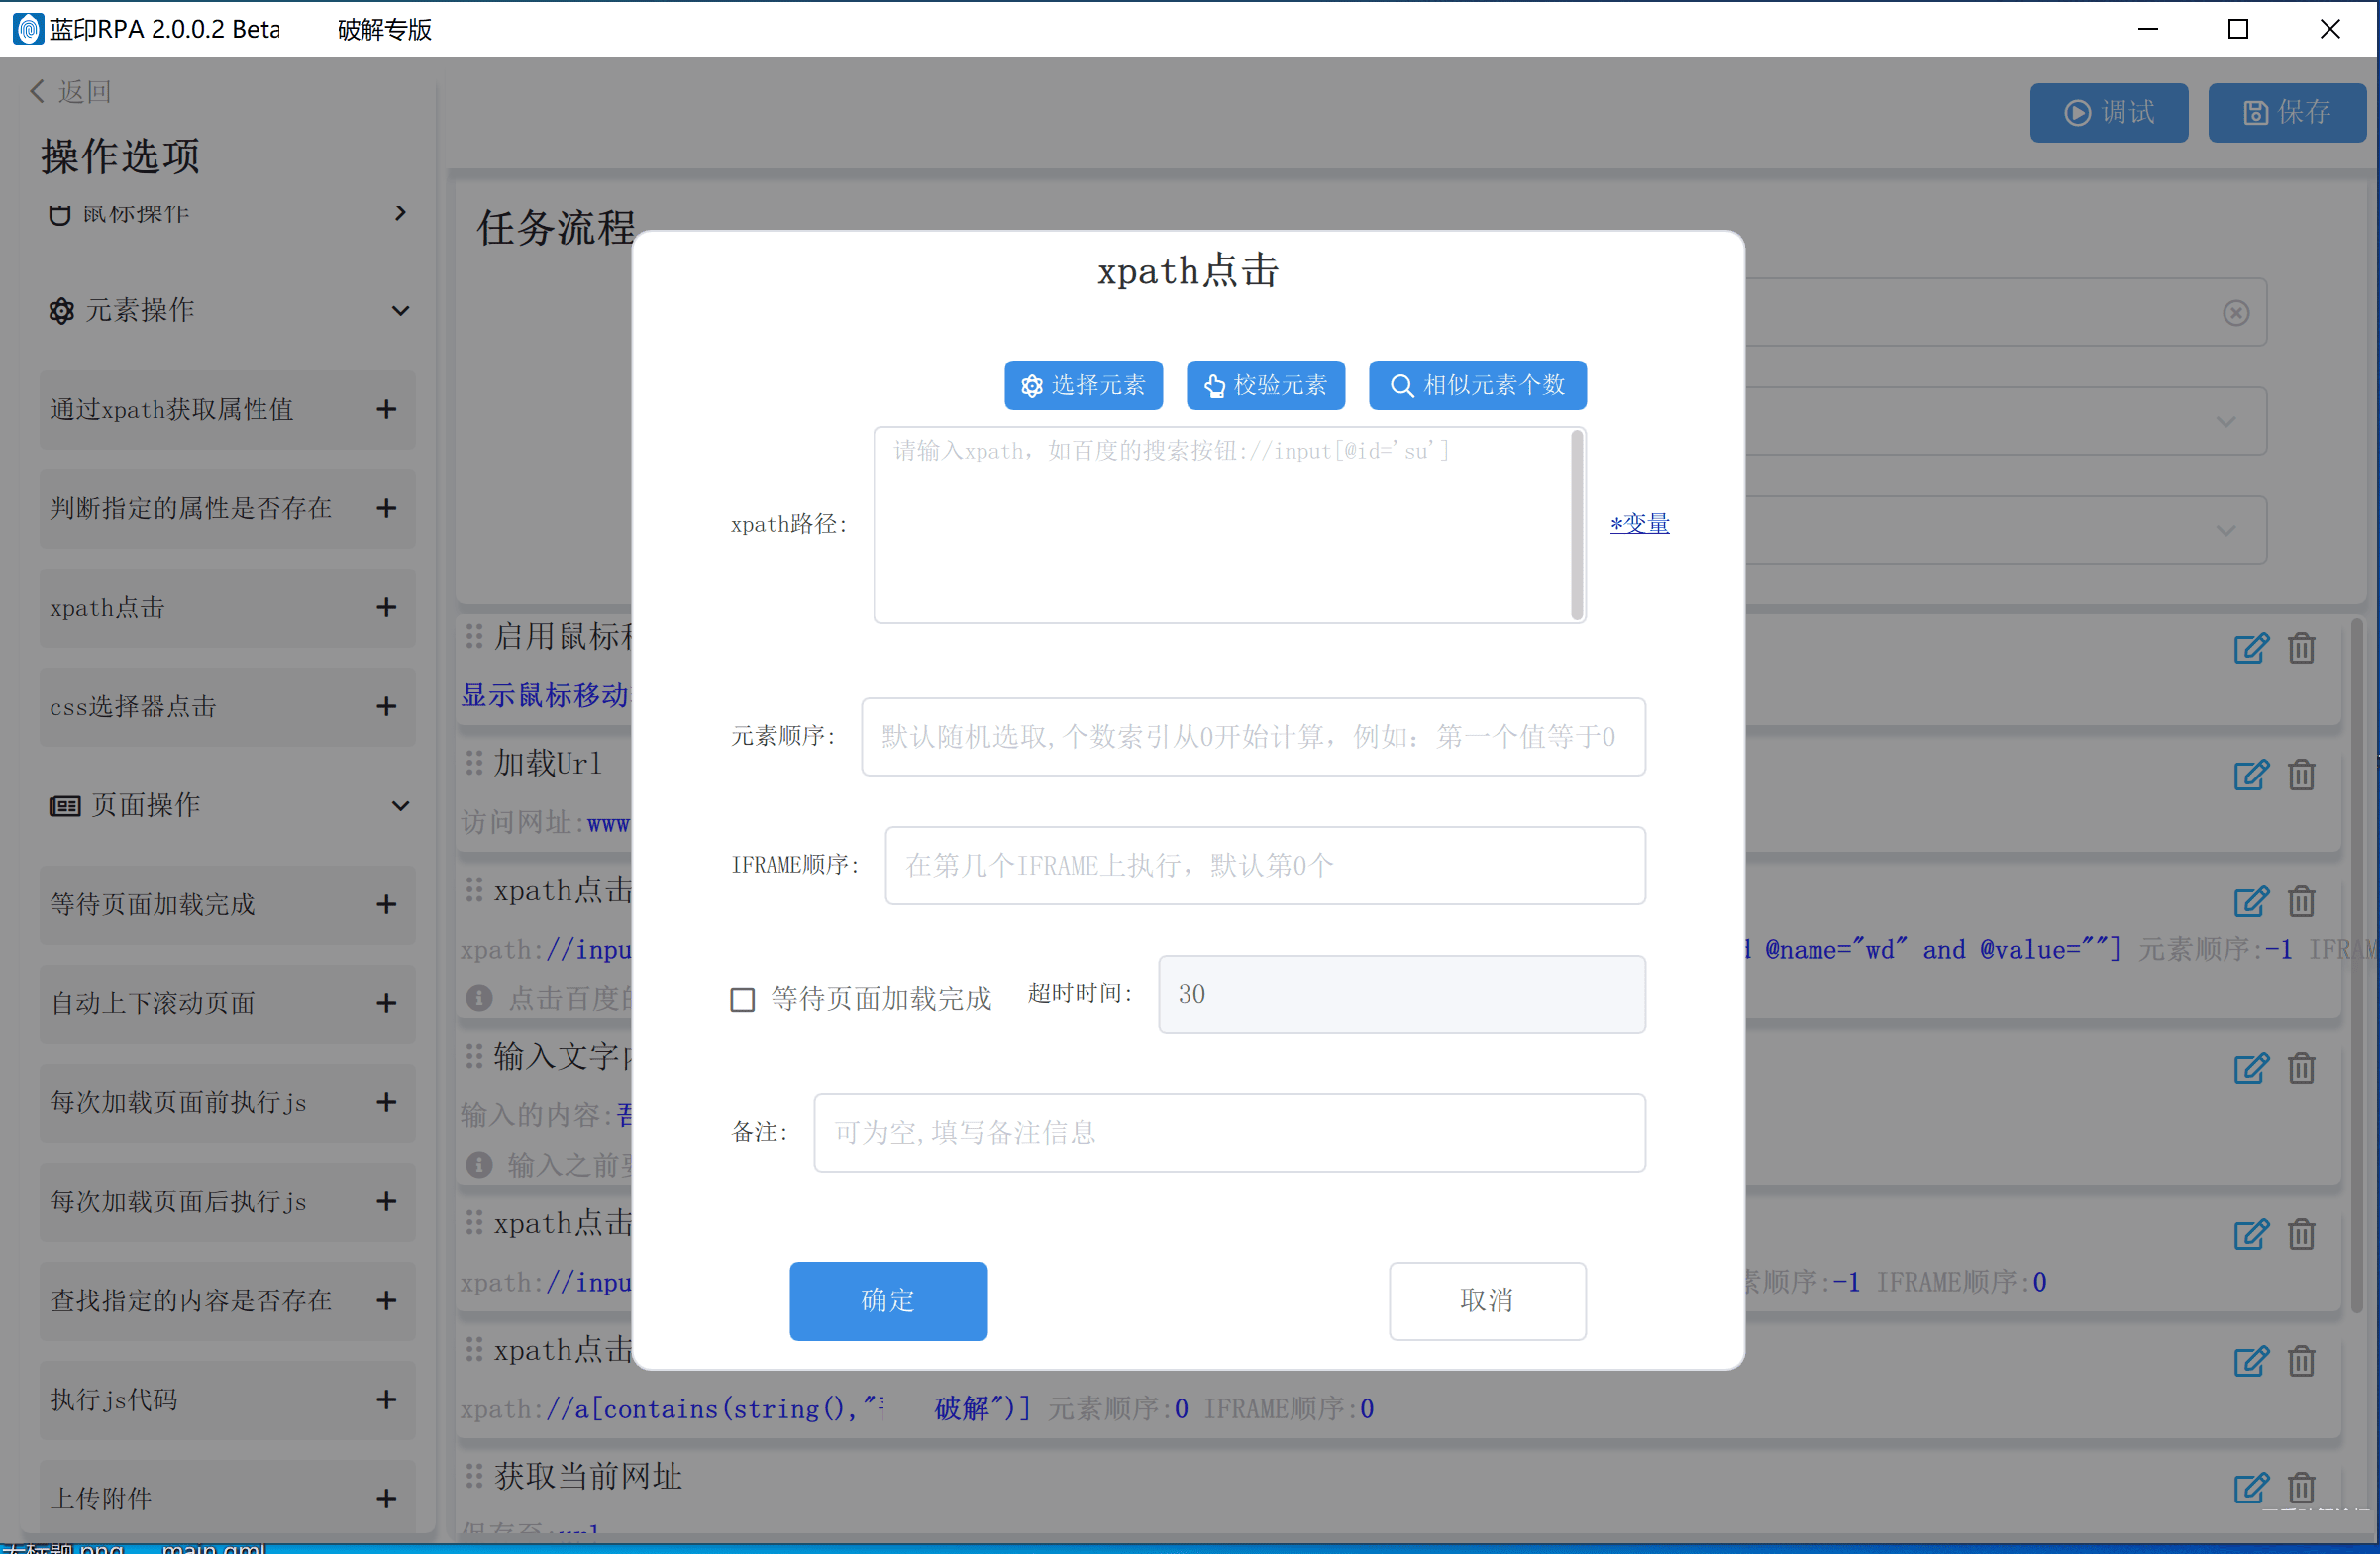Enable the 等待页面加载完成 checkbox

pos(742,999)
